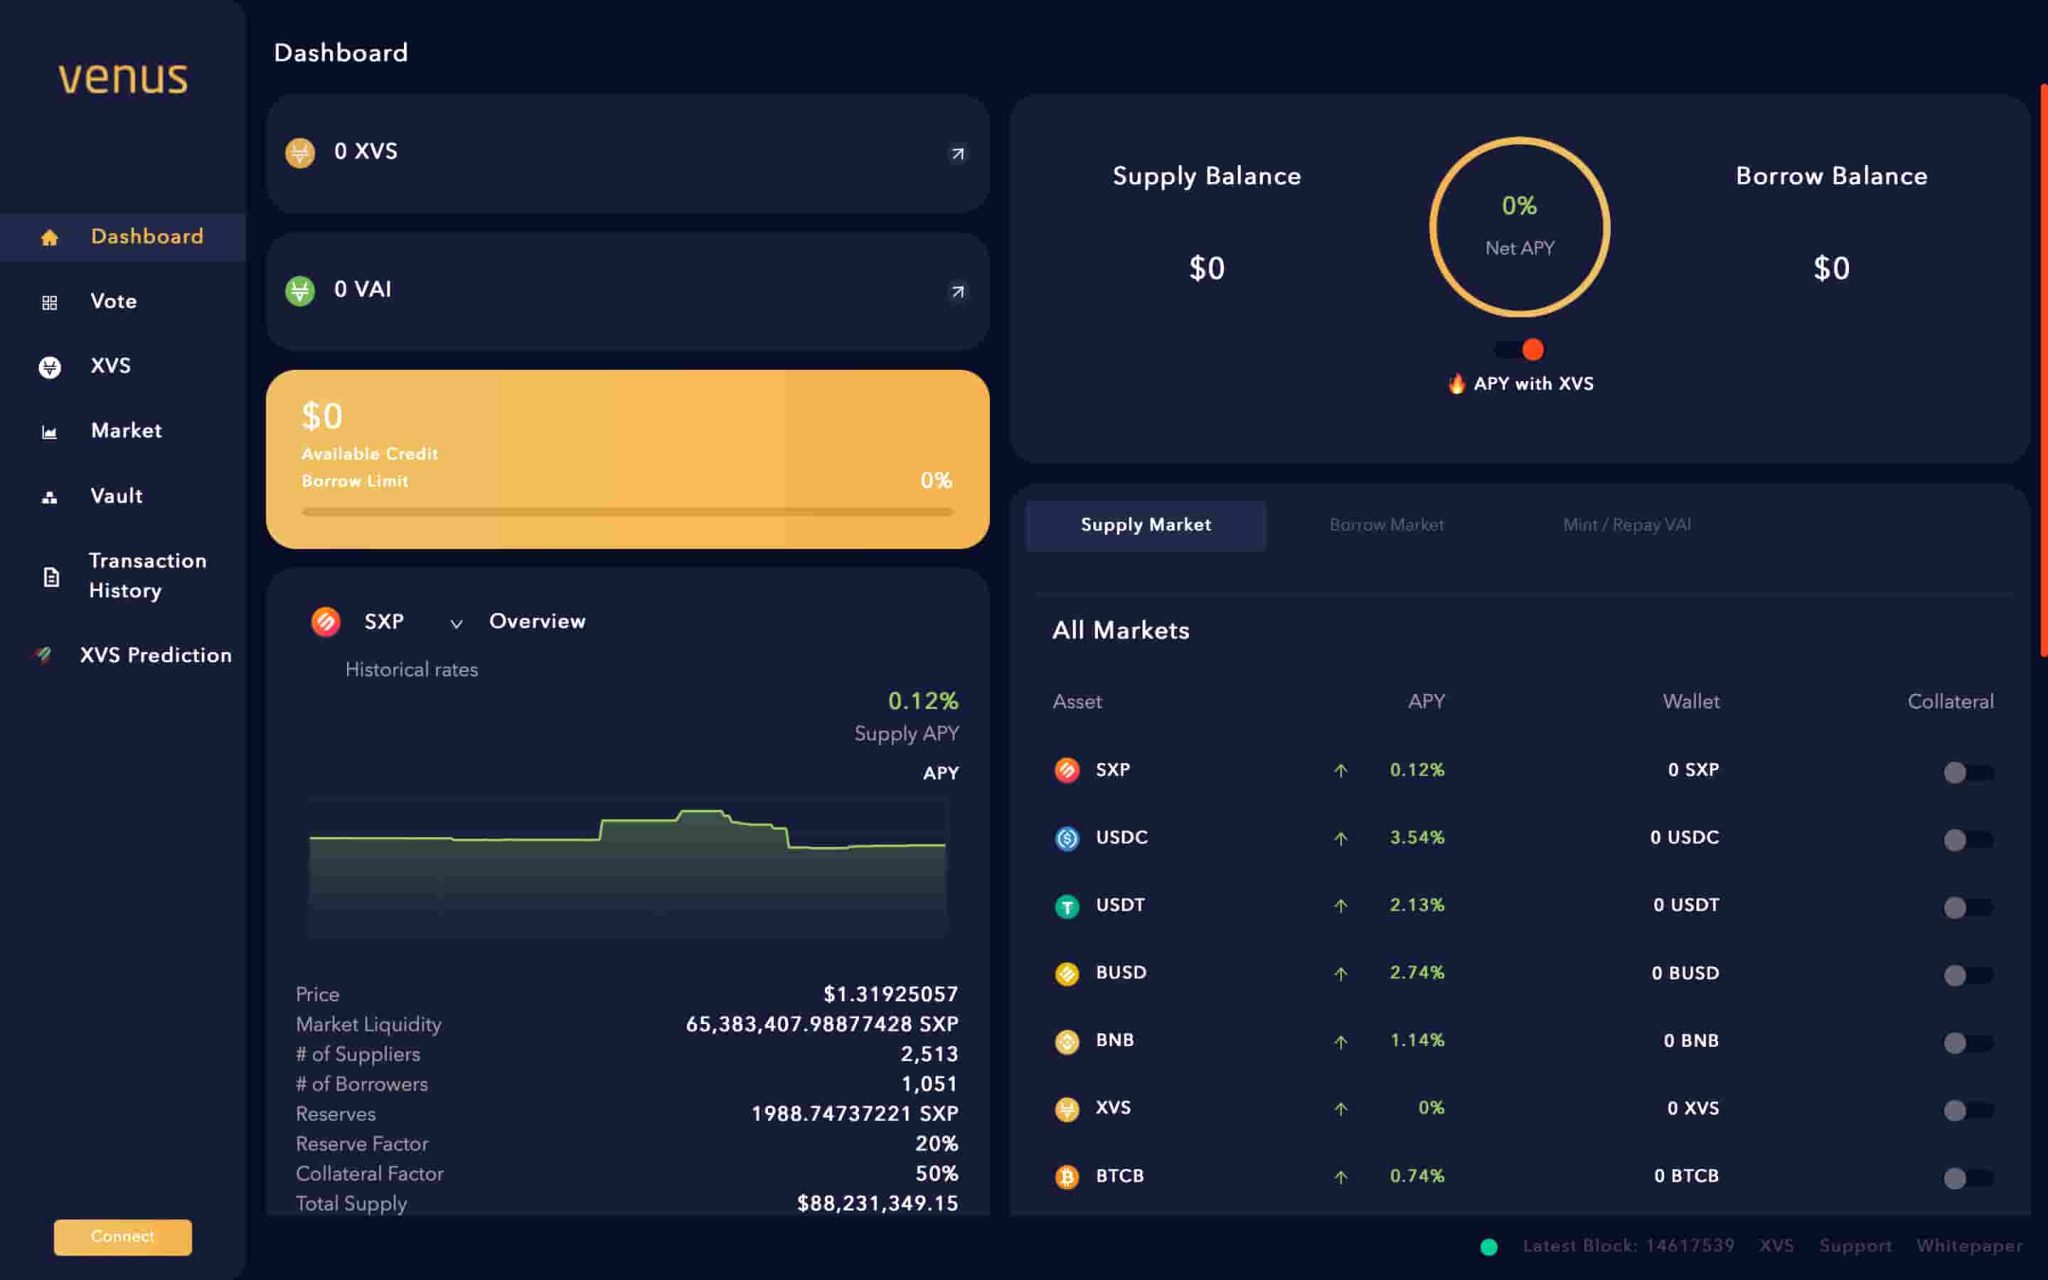Open the Dashboard section in the sidebar
The image size is (2048, 1280).
pyautogui.click(x=145, y=236)
